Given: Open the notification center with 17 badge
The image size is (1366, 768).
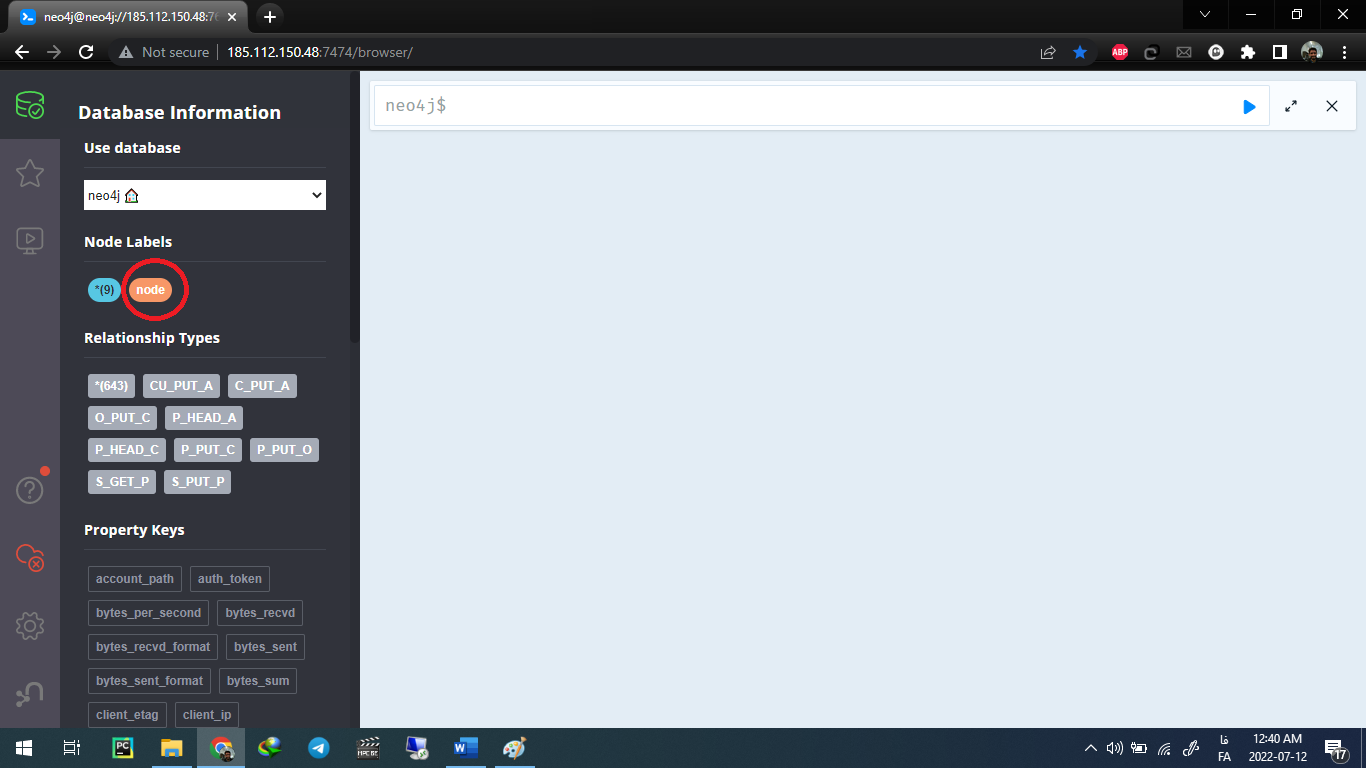Looking at the screenshot, I should (1335, 748).
